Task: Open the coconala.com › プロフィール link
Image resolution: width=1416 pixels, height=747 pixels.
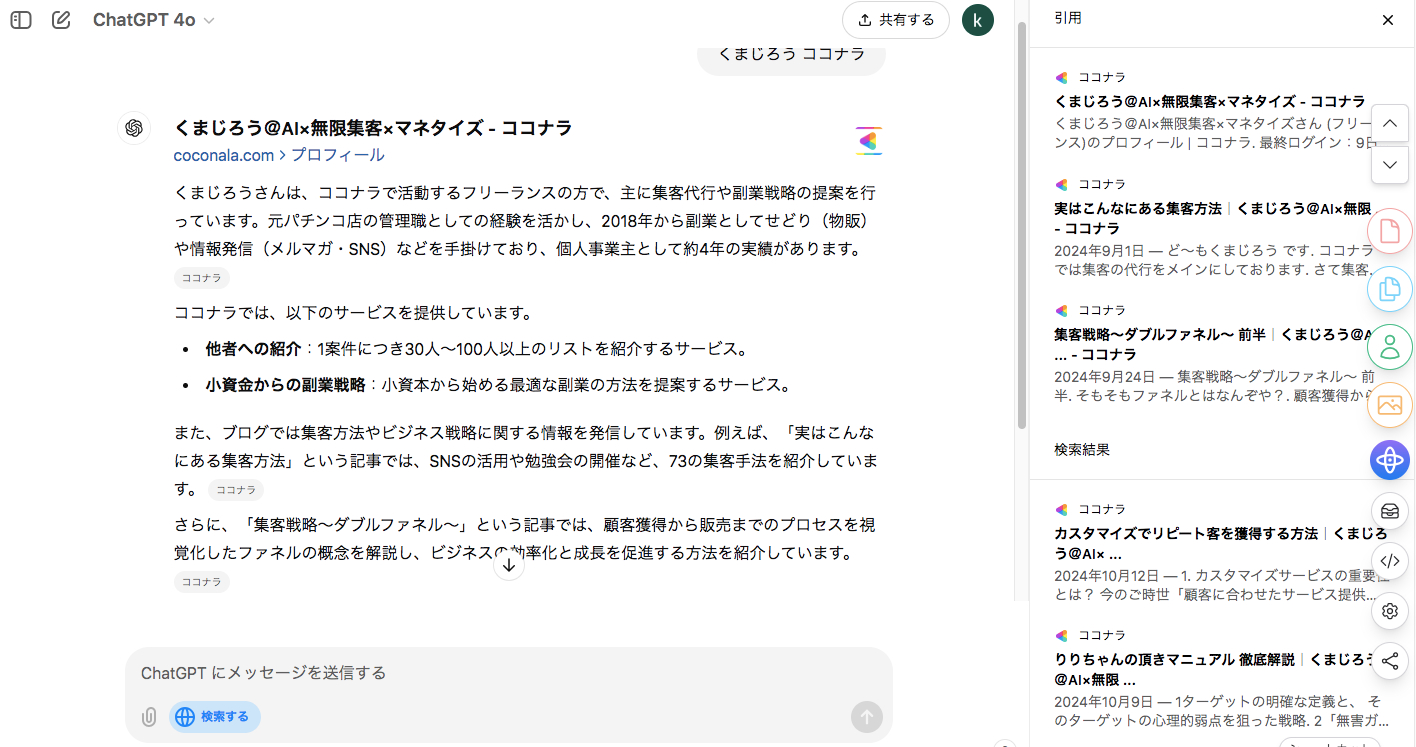Action: pyautogui.click(x=279, y=155)
